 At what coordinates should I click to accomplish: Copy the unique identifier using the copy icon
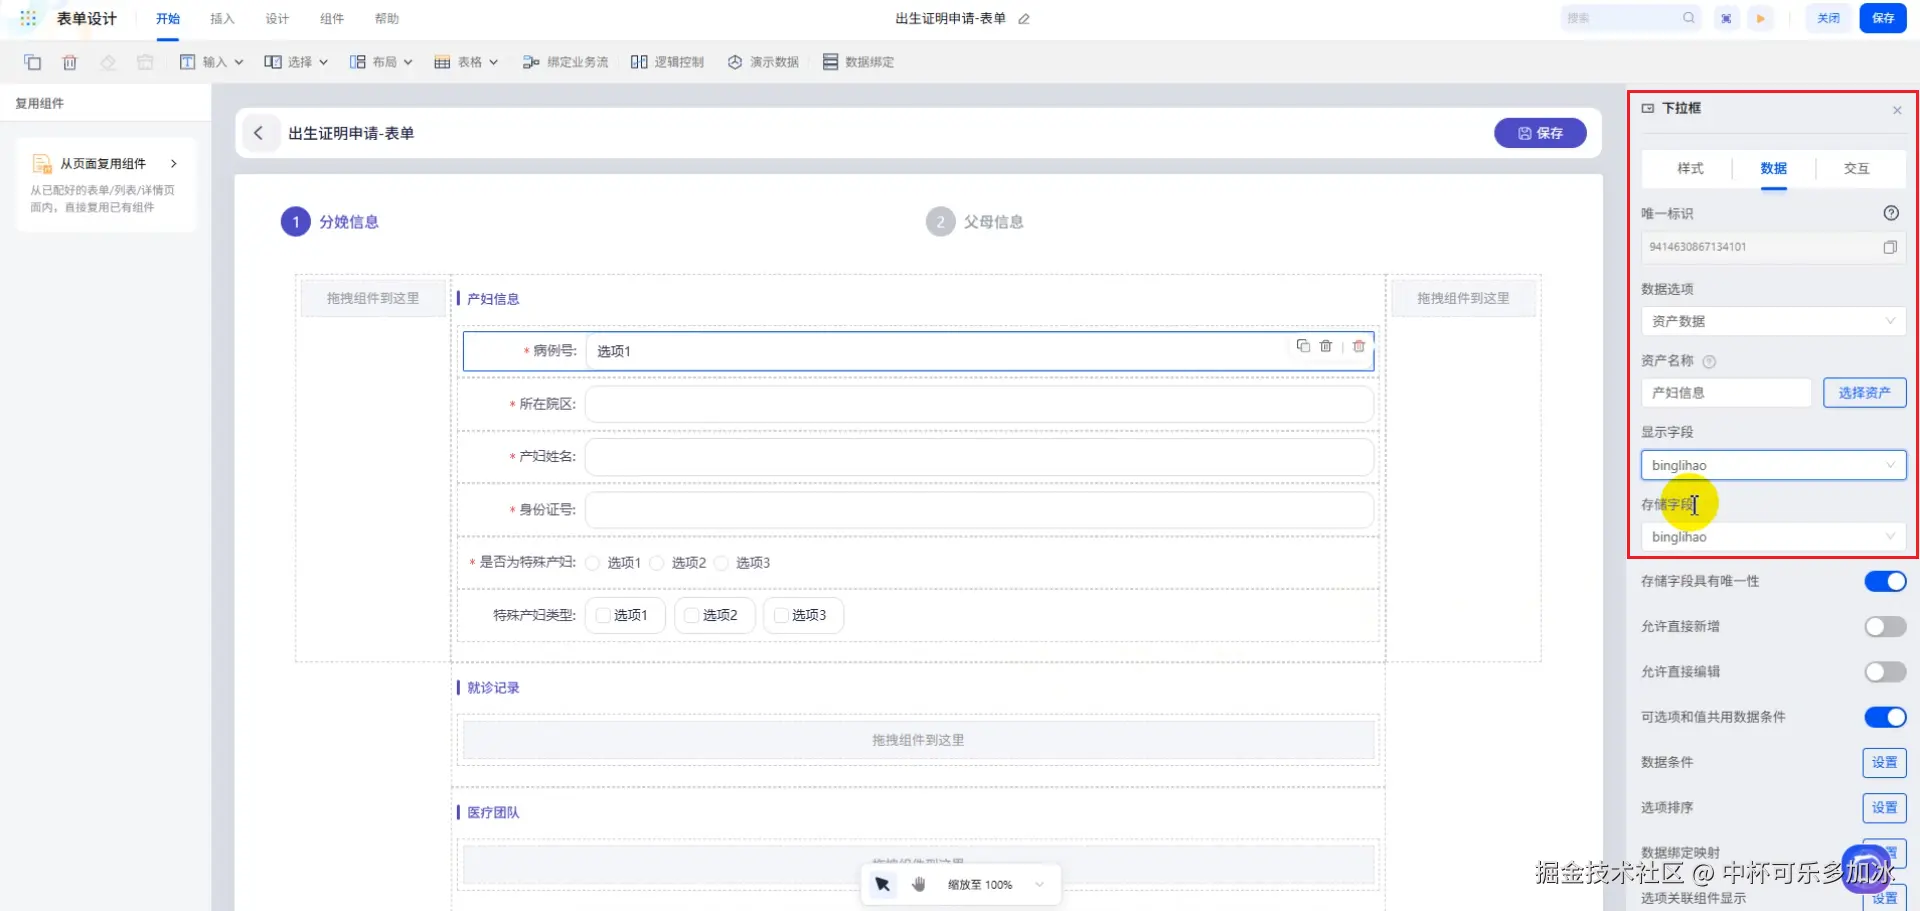pyautogui.click(x=1890, y=247)
